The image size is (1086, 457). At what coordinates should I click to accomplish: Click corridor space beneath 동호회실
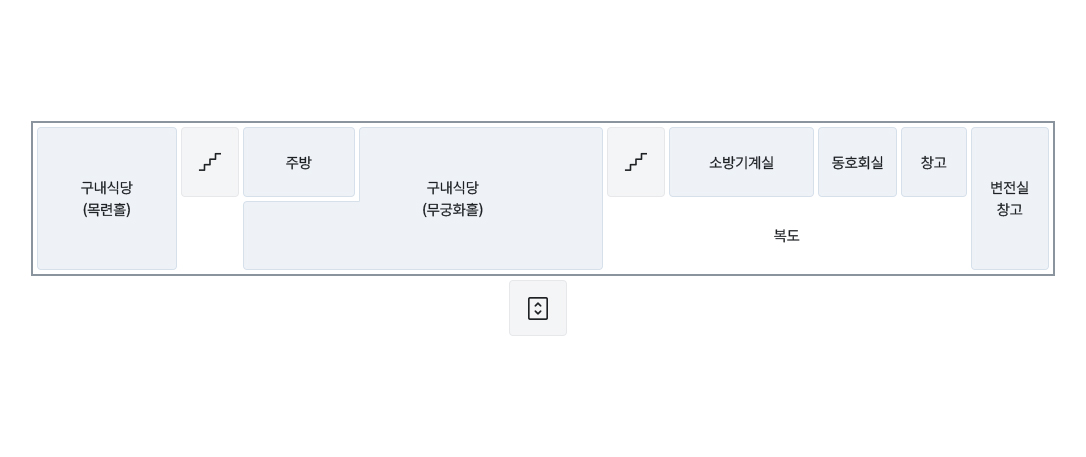(x=857, y=234)
